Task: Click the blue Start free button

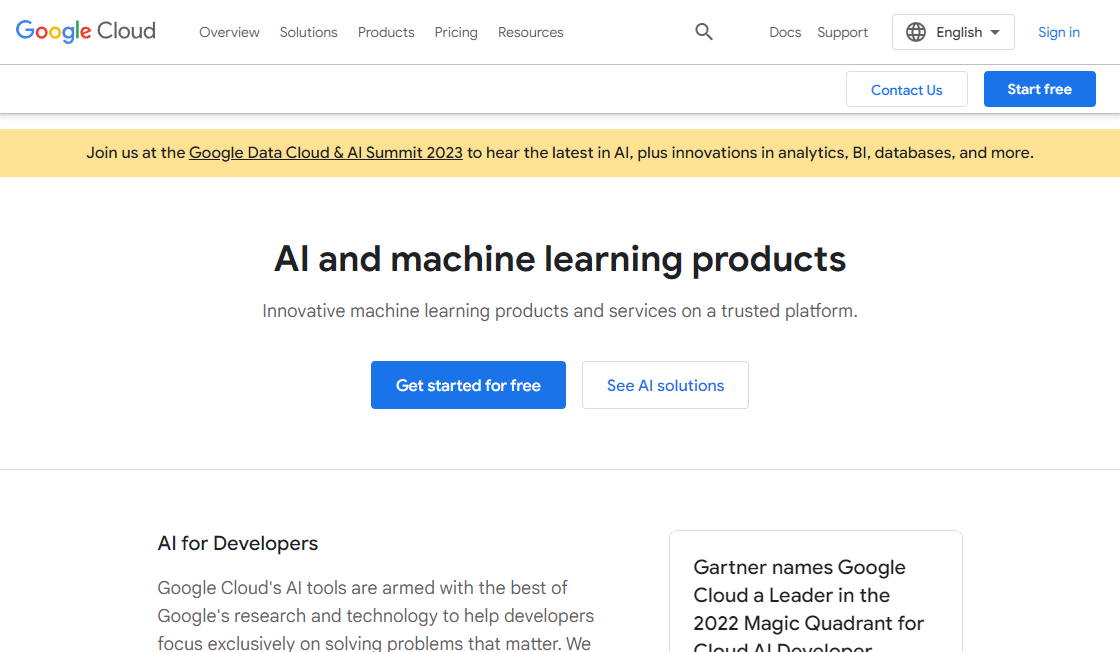Action: 1039,89
